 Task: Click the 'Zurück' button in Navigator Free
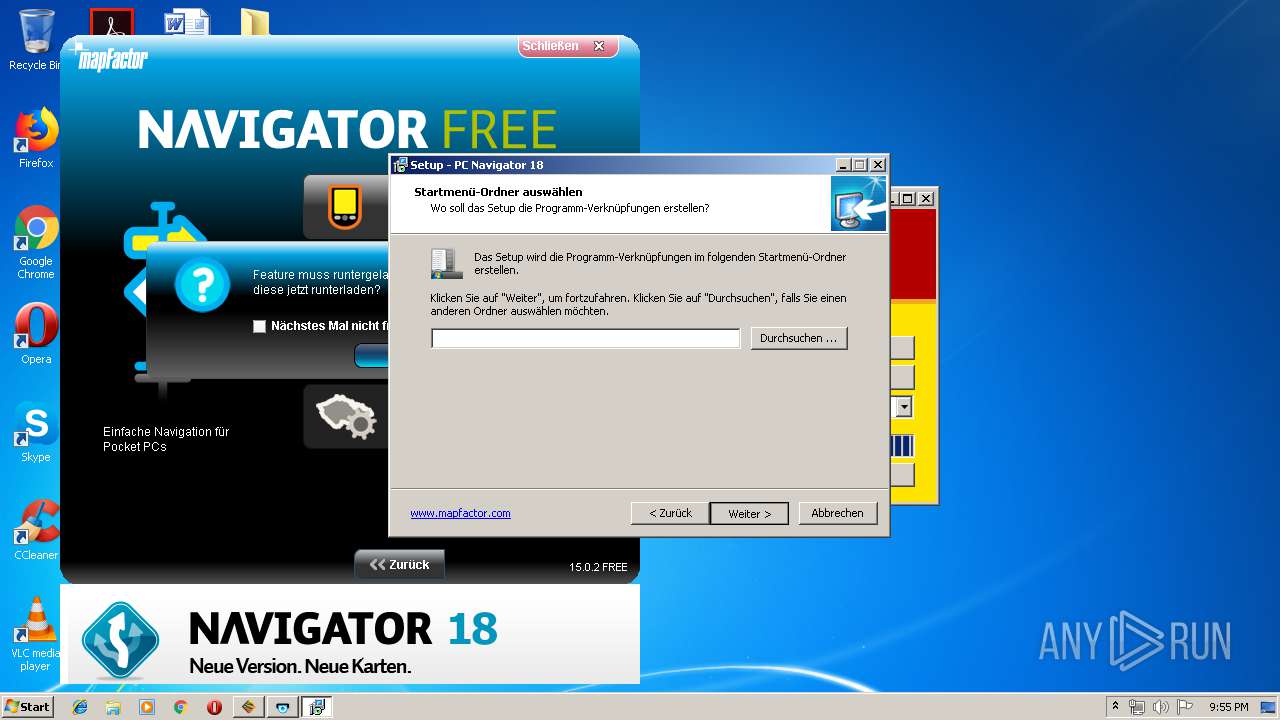tap(400, 565)
